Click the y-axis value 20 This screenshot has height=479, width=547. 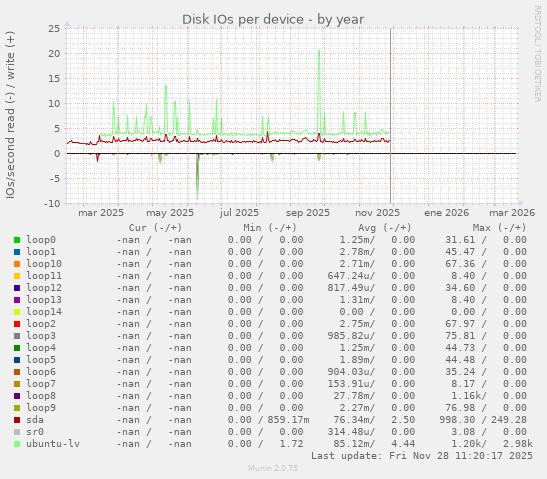54,54
